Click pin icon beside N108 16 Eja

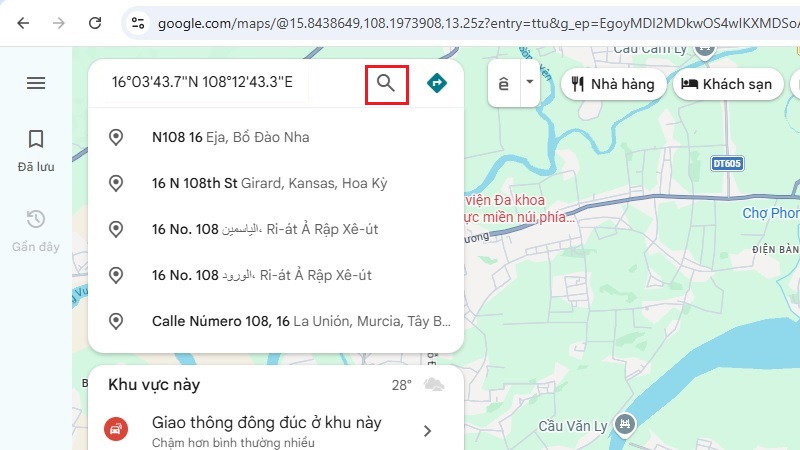coord(116,137)
